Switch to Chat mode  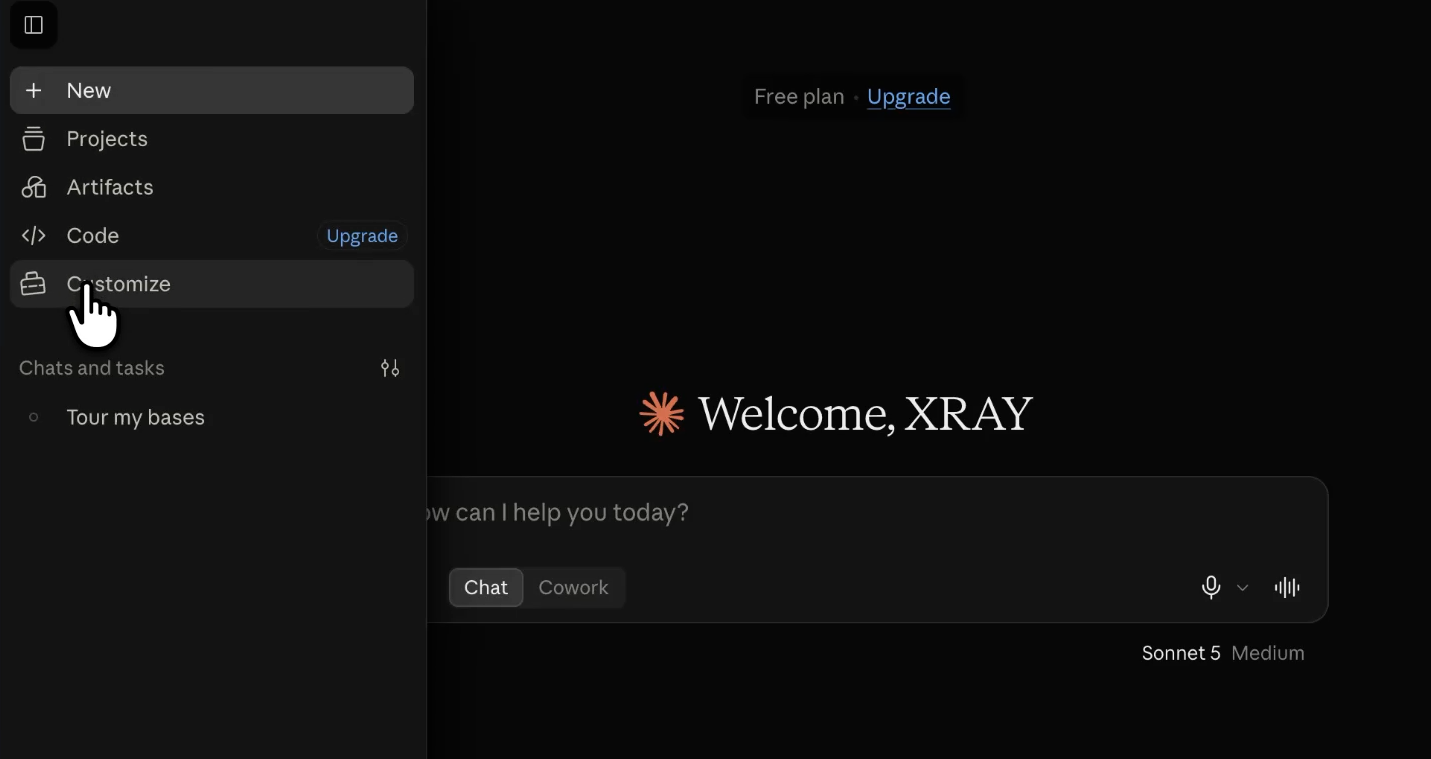point(486,587)
